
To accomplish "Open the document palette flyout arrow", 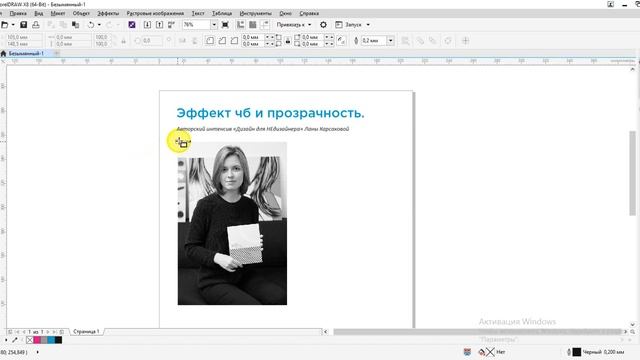I will pos(6,340).
